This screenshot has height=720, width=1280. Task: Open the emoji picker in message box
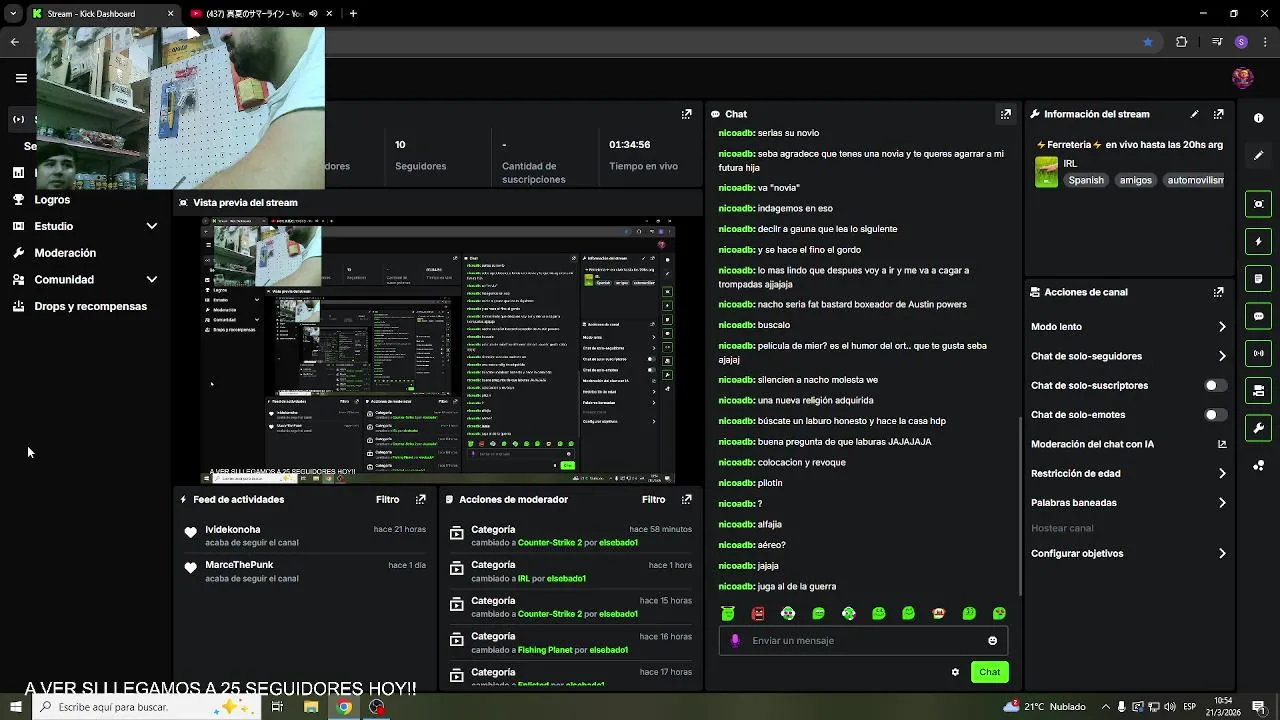tap(993, 641)
